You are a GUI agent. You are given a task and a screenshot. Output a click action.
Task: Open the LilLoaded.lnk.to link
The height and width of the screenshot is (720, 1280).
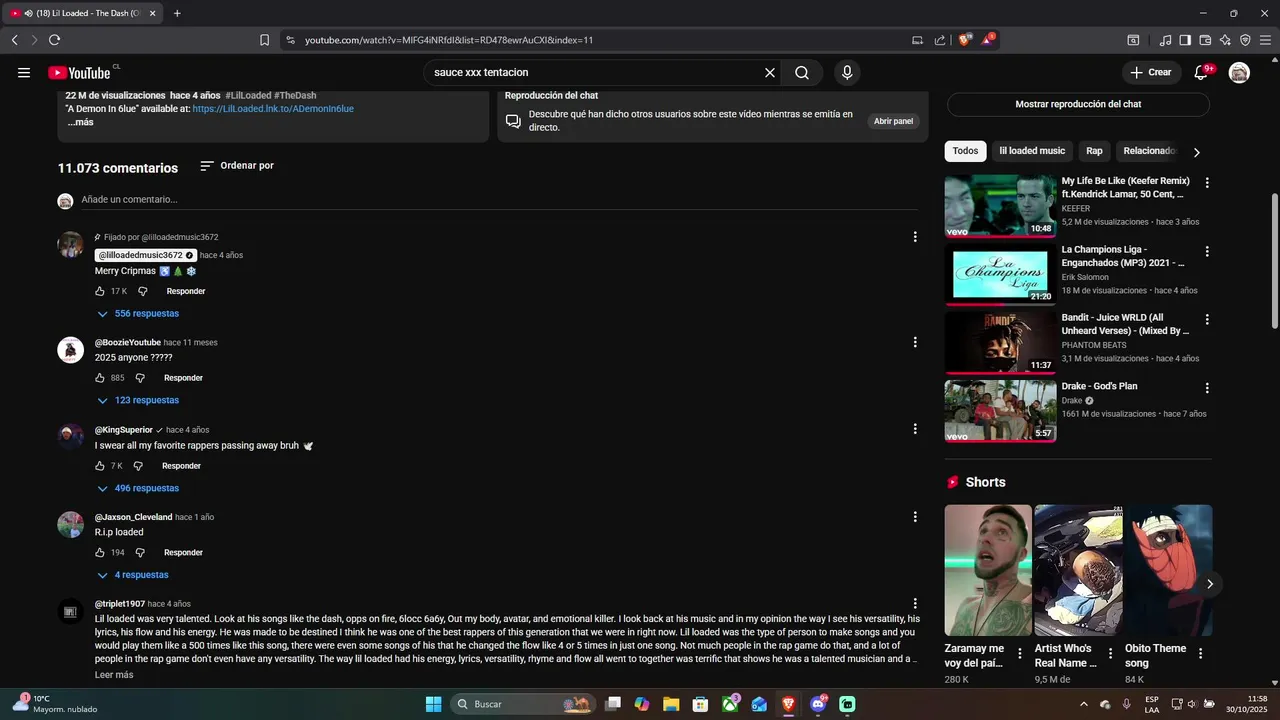[273, 109]
